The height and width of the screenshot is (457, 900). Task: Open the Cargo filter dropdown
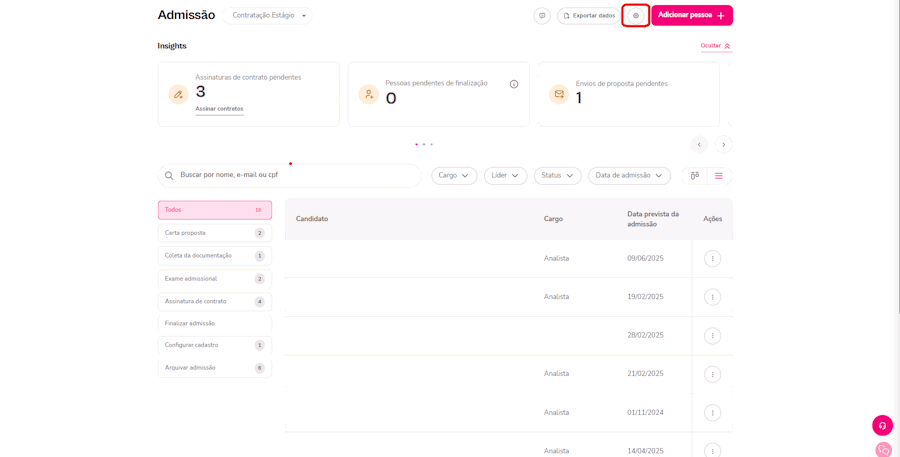click(x=454, y=176)
